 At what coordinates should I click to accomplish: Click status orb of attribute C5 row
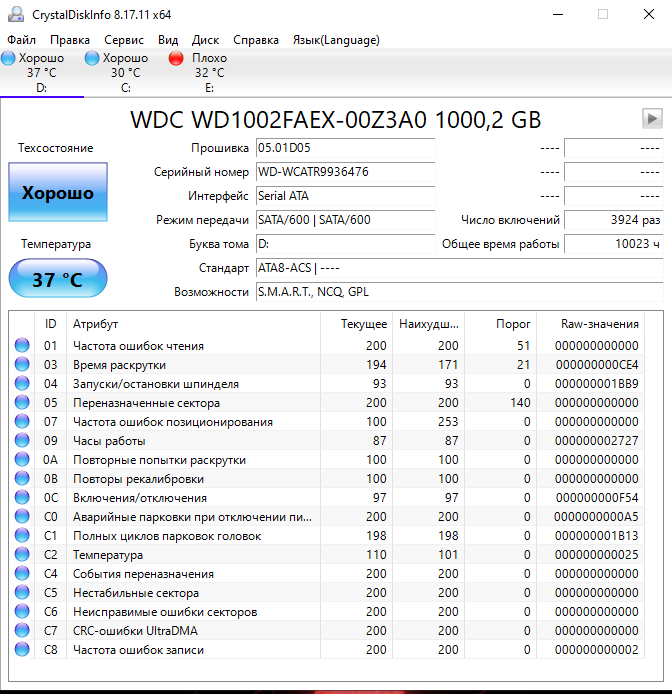click(22, 593)
